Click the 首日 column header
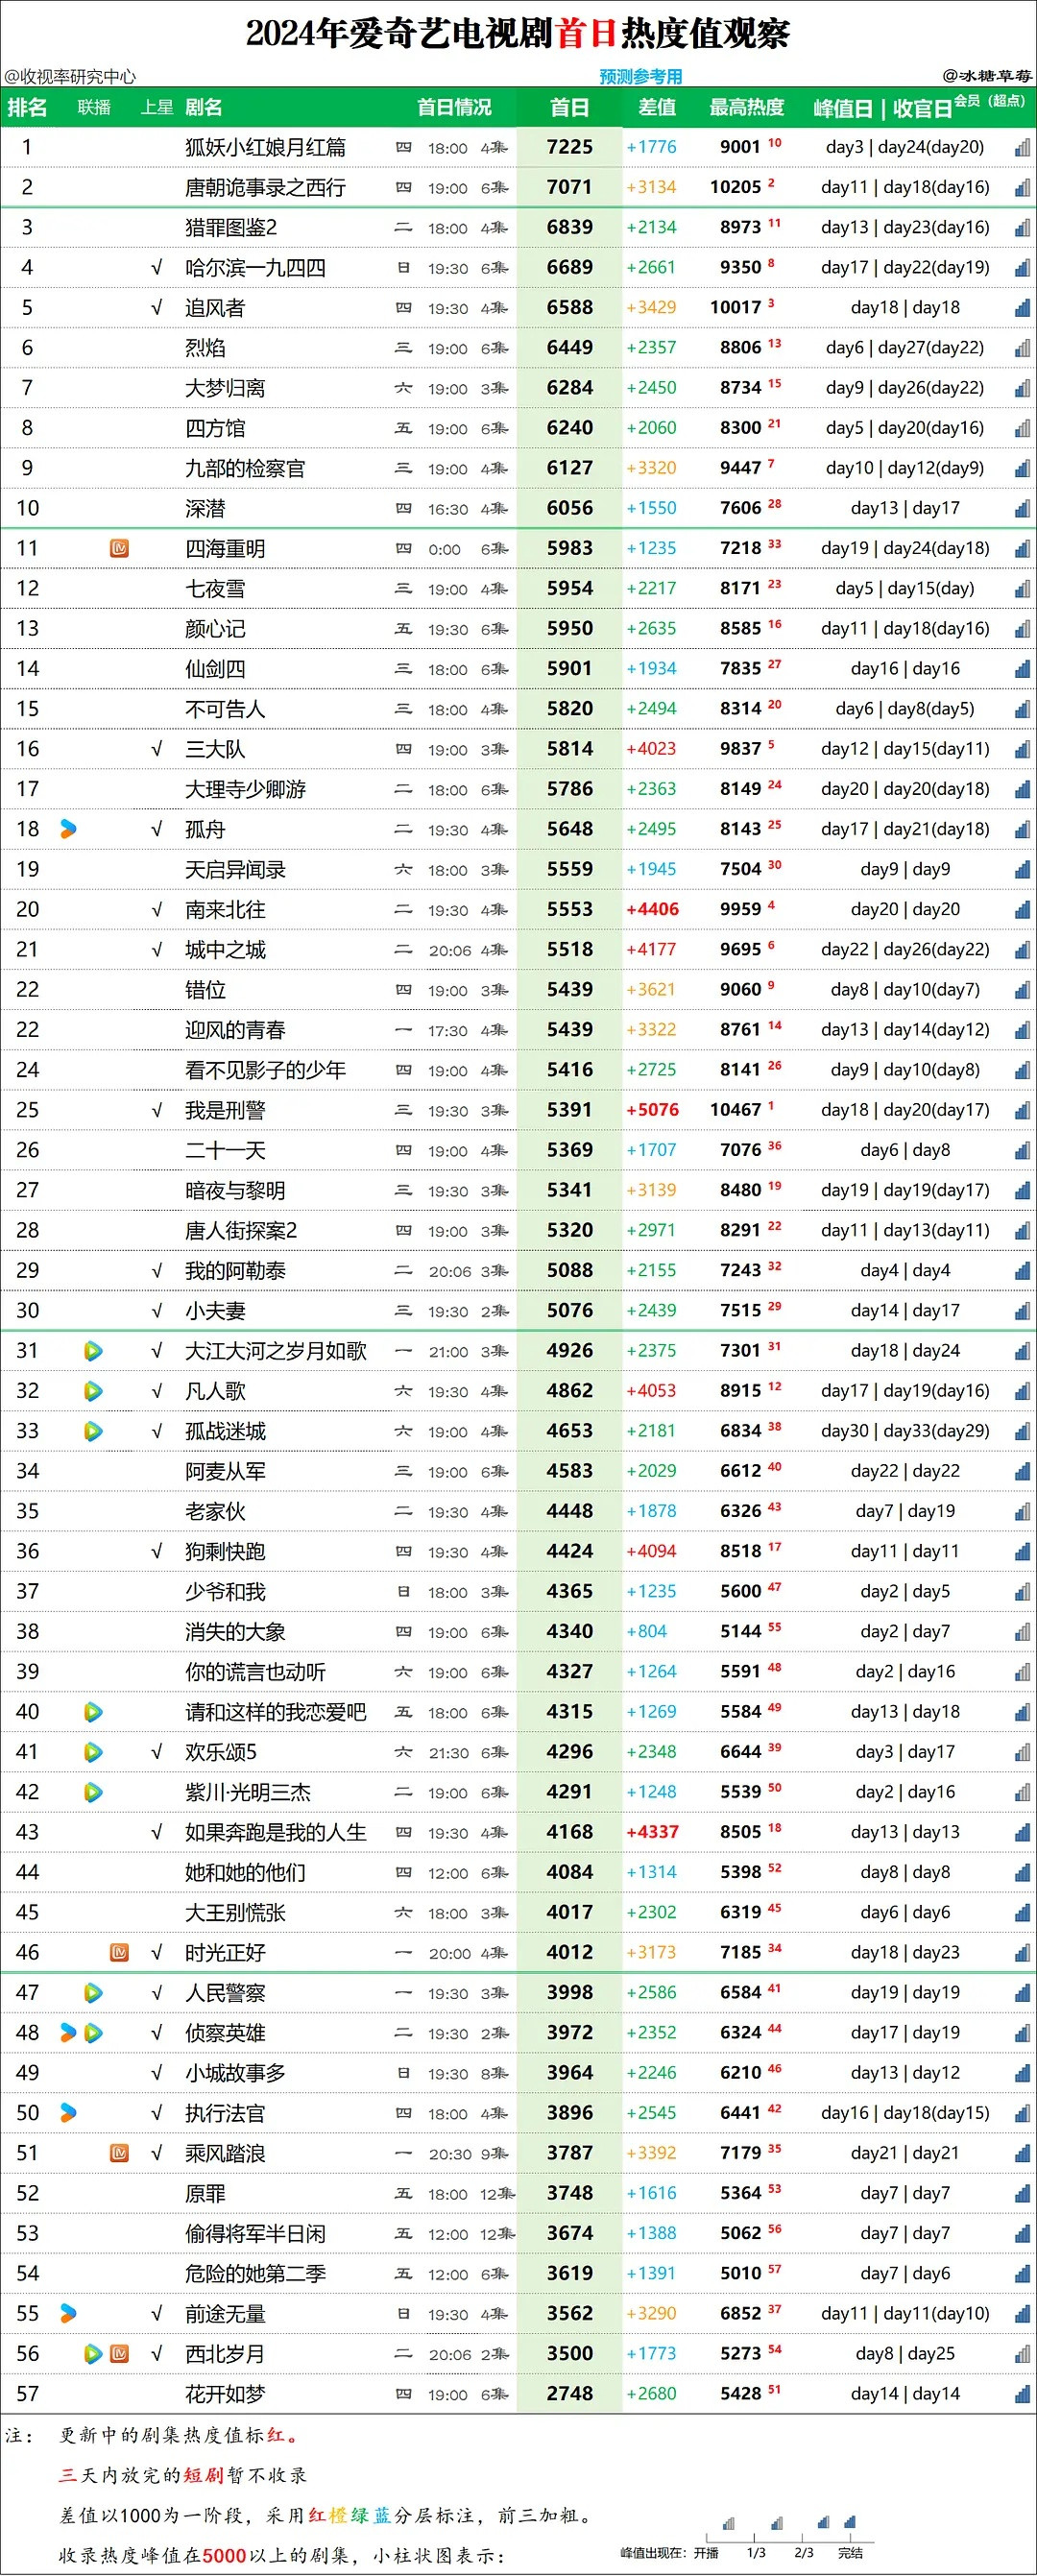The image size is (1037, 2576). [569, 107]
